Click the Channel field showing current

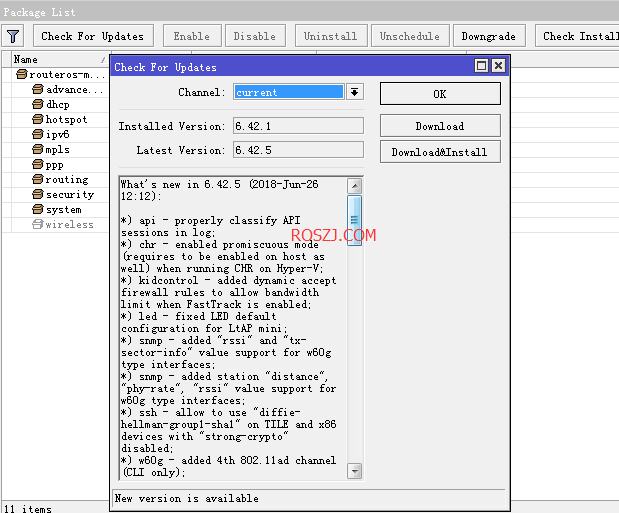point(289,92)
